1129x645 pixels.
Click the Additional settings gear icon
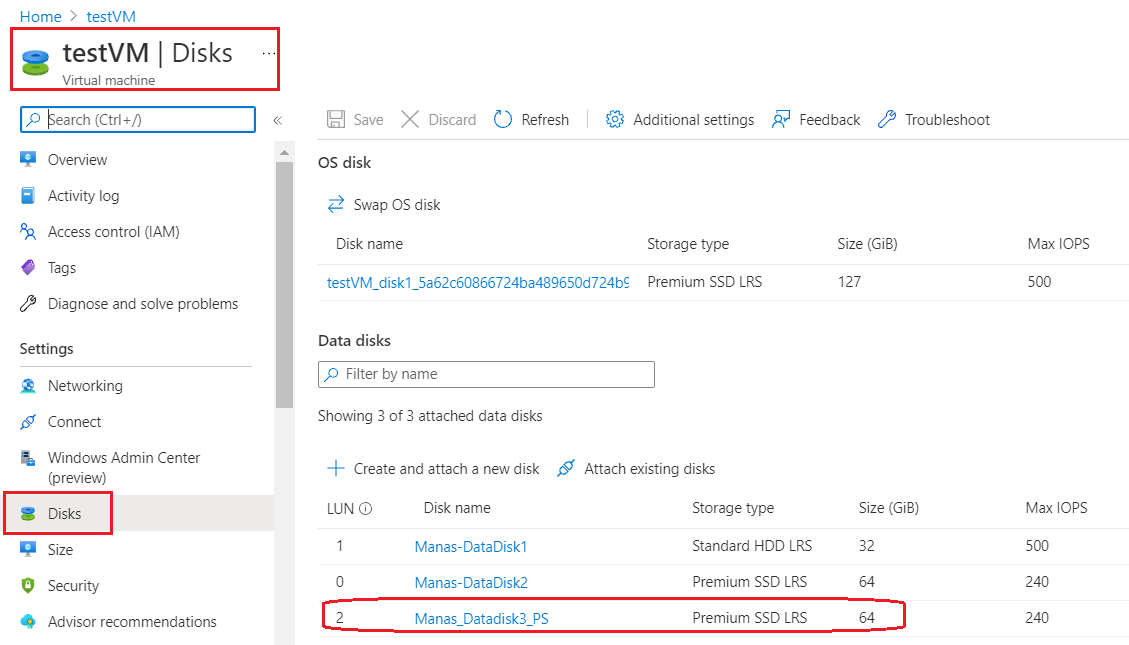(614, 119)
